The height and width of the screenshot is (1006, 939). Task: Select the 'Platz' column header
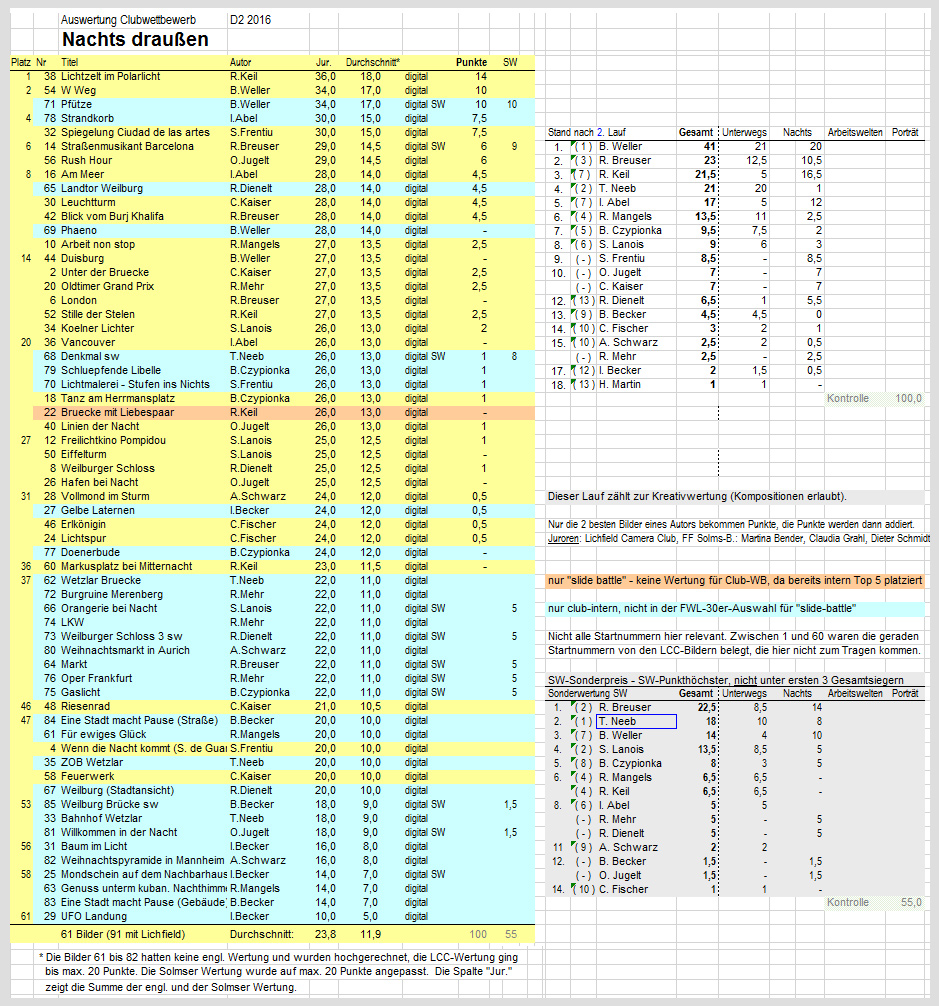pyautogui.click(x=21, y=62)
